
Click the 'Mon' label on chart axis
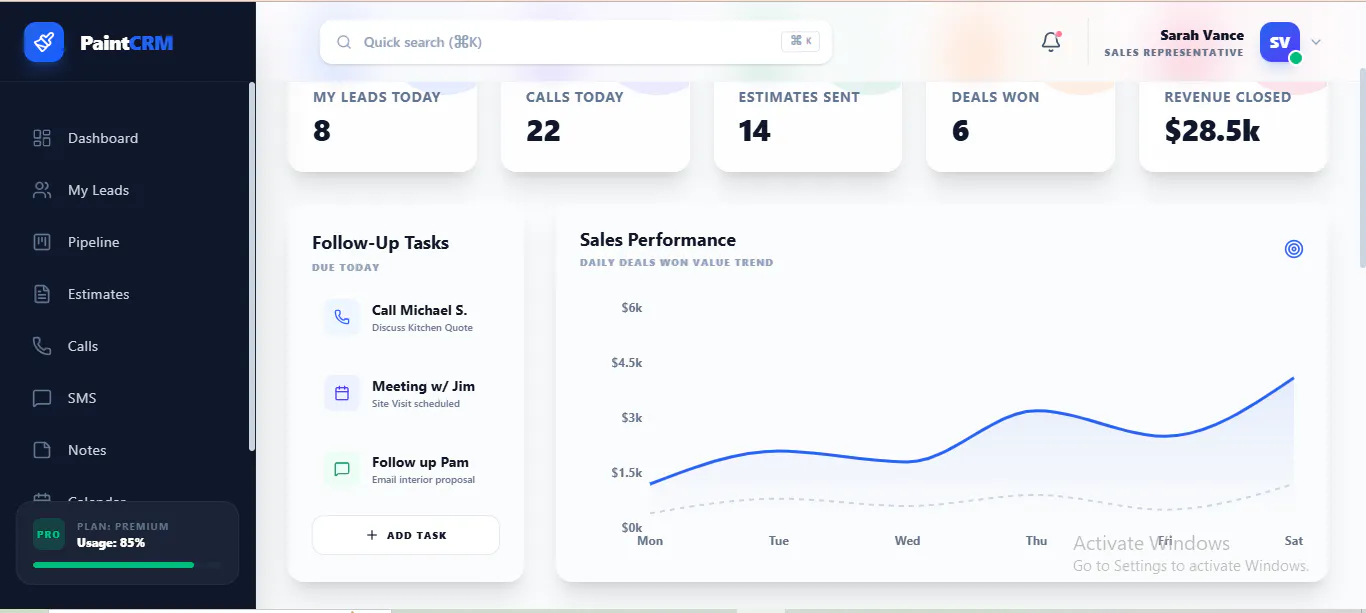click(x=650, y=541)
